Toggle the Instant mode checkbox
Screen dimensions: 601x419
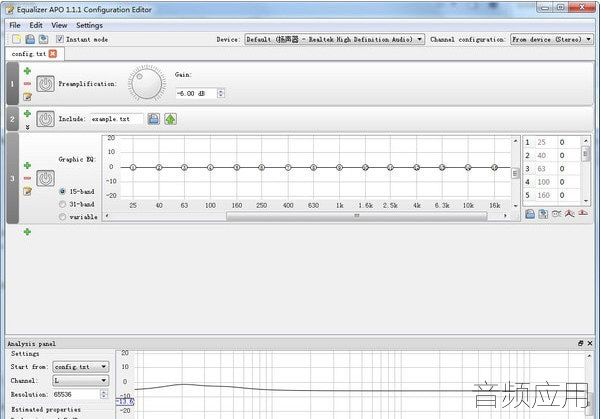60,39
